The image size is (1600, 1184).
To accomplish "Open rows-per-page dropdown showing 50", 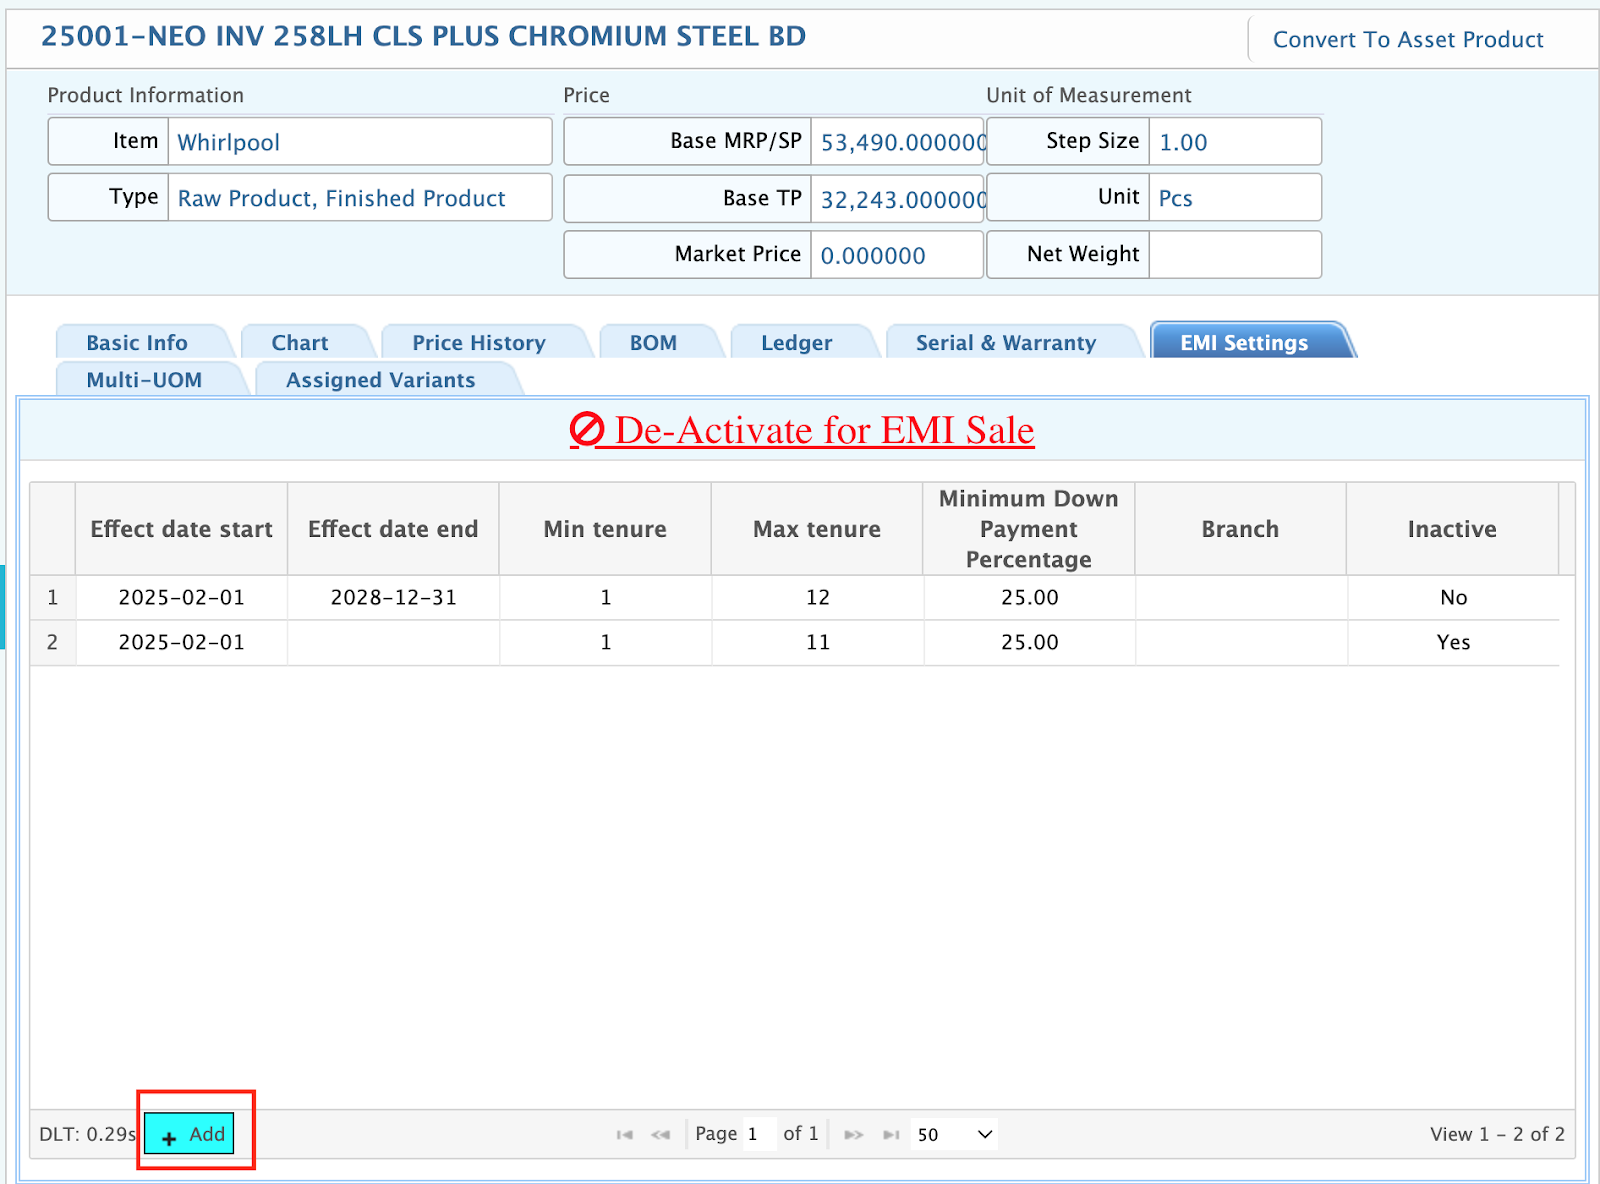I will click(954, 1135).
